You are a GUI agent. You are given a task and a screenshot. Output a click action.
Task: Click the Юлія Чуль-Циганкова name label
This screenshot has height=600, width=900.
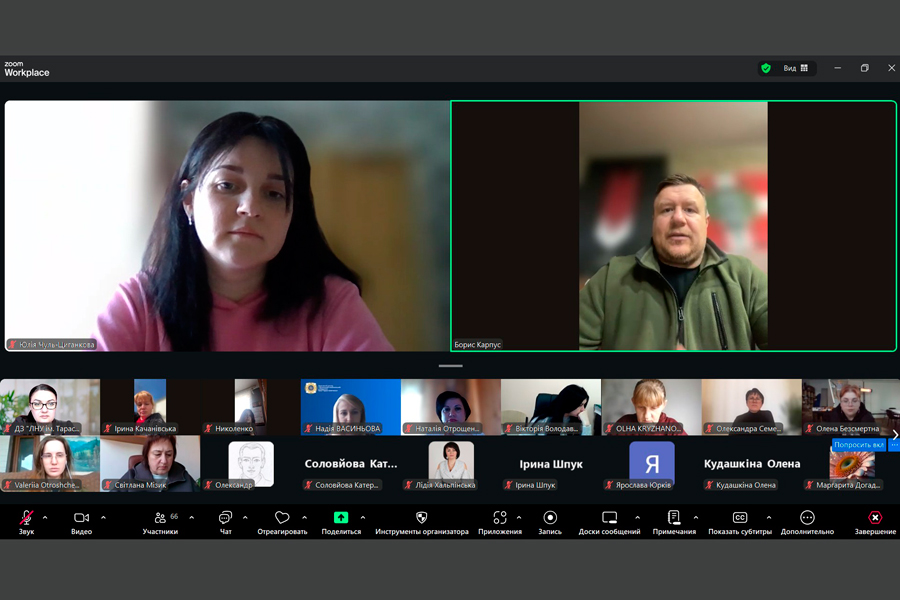pos(51,344)
